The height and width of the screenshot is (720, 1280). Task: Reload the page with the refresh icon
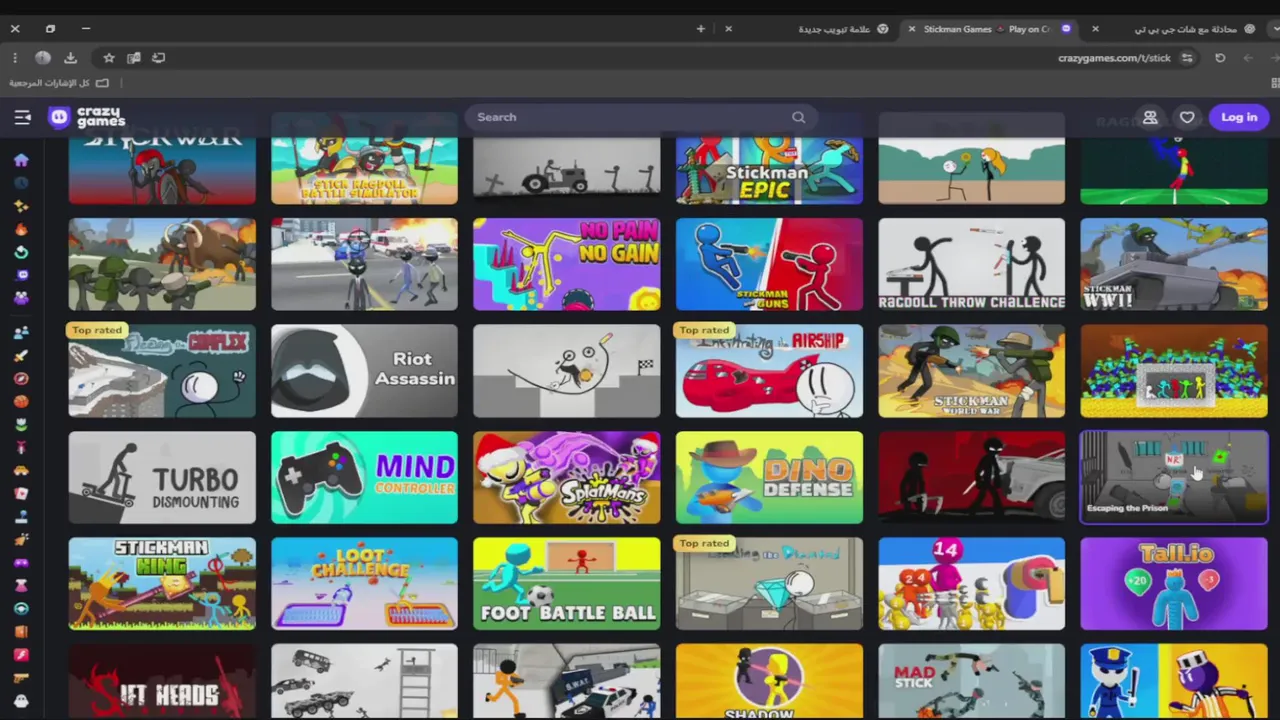click(1220, 58)
